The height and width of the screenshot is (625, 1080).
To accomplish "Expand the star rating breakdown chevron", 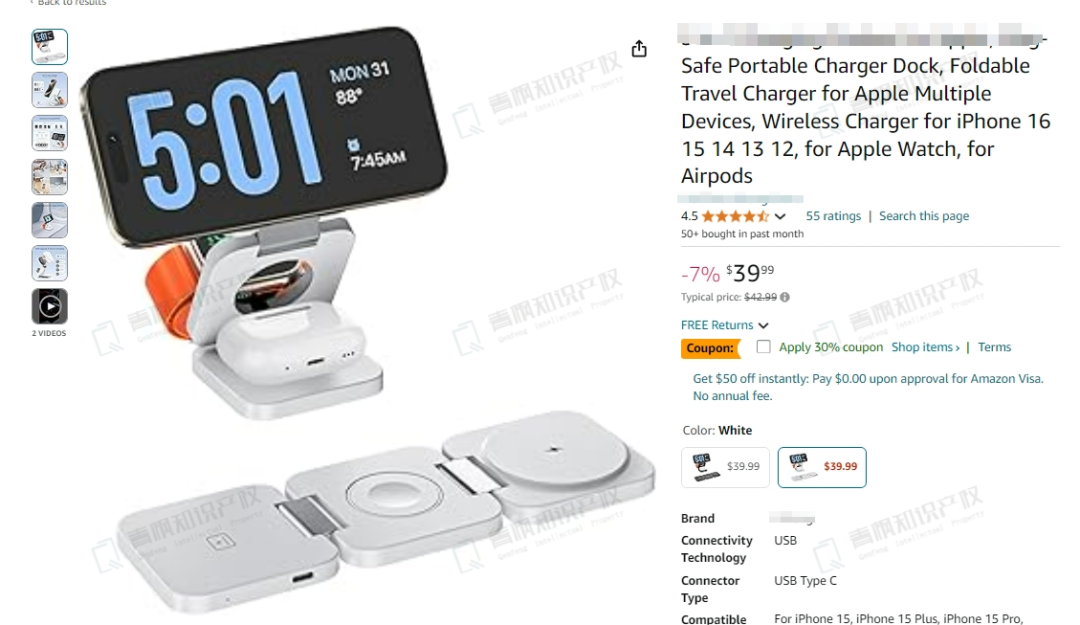I will click(x=780, y=216).
